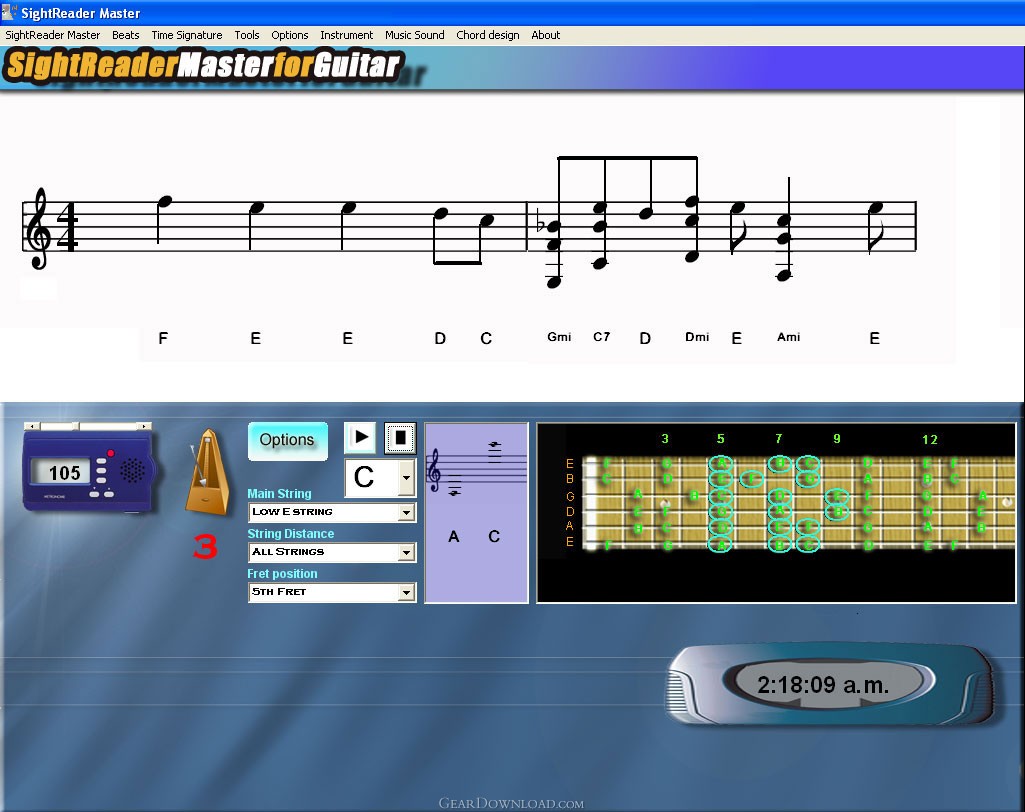1025x812 pixels.
Task: Click circled E on G string, 9th fret
Action: pyautogui.click(x=837, y=496)
